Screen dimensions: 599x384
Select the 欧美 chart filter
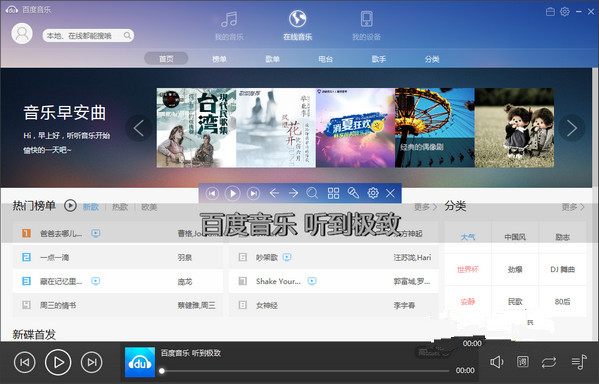(149, 207)
